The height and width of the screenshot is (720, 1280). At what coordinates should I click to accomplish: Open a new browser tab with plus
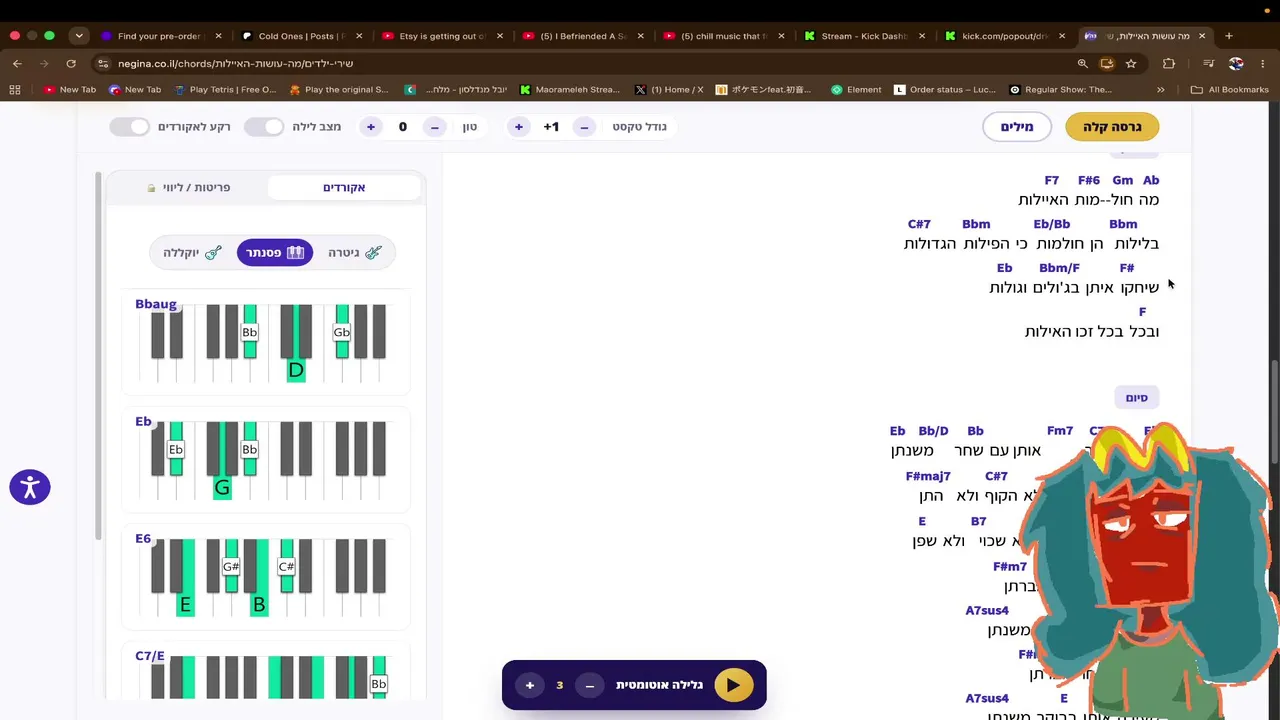click(1229, 36)
